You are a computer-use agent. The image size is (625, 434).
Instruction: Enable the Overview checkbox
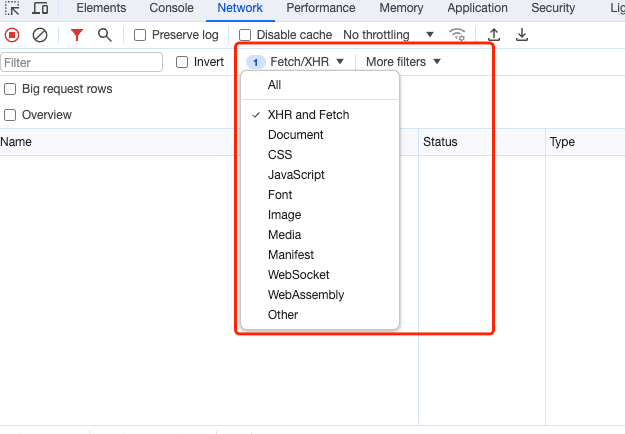10,115
